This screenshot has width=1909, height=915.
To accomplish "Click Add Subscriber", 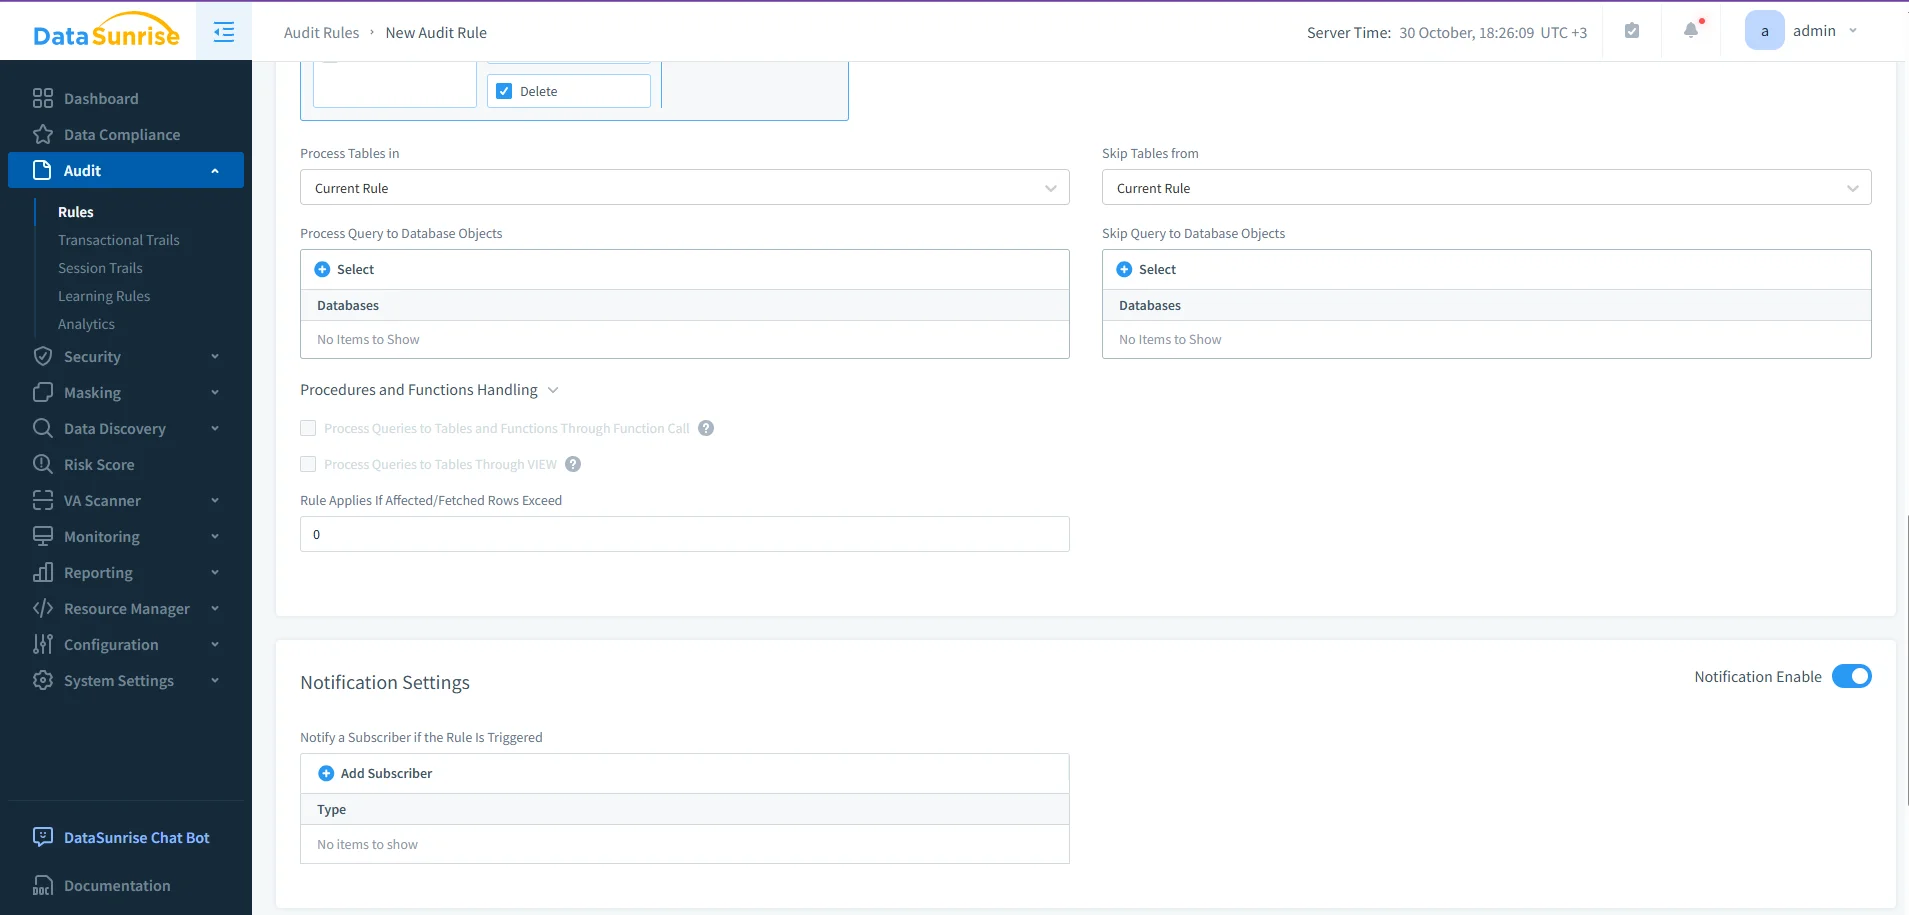I will coord(374,772).
